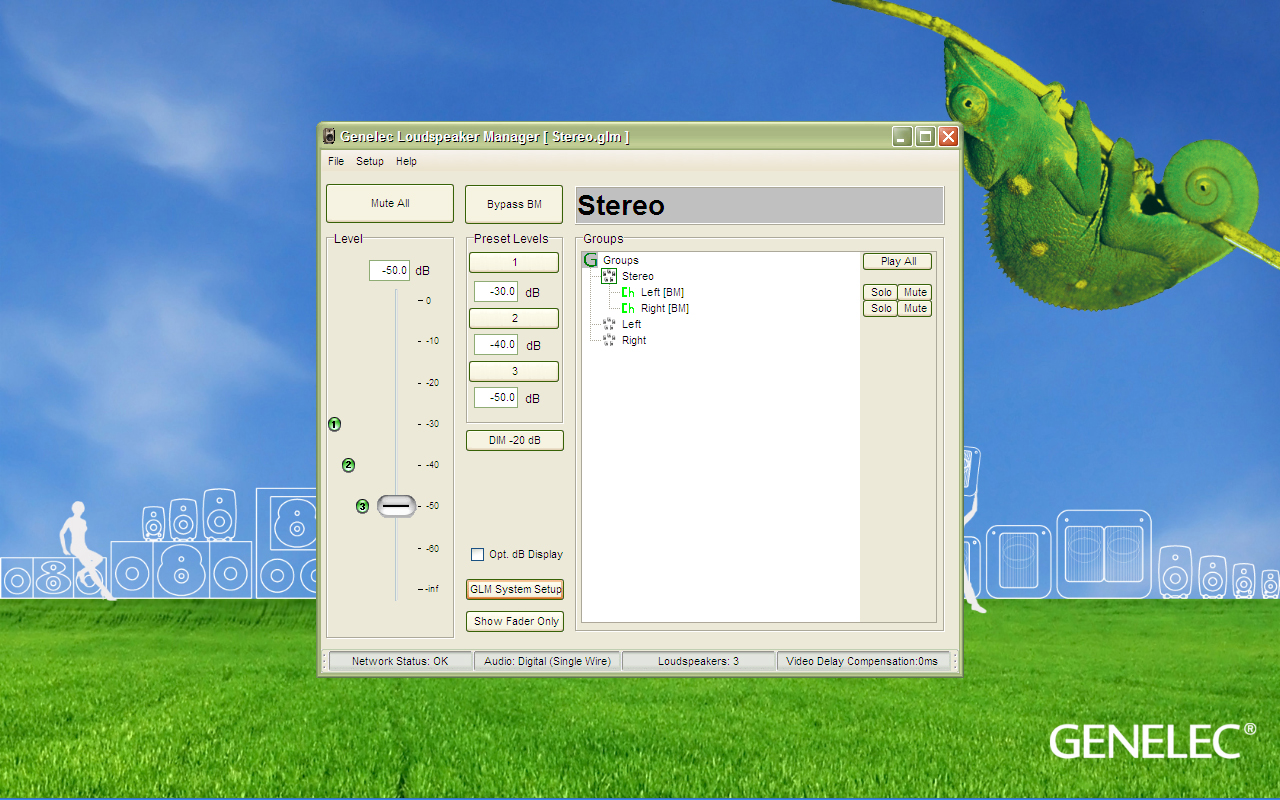Click the Right group speaker icon

coord(609,340)
